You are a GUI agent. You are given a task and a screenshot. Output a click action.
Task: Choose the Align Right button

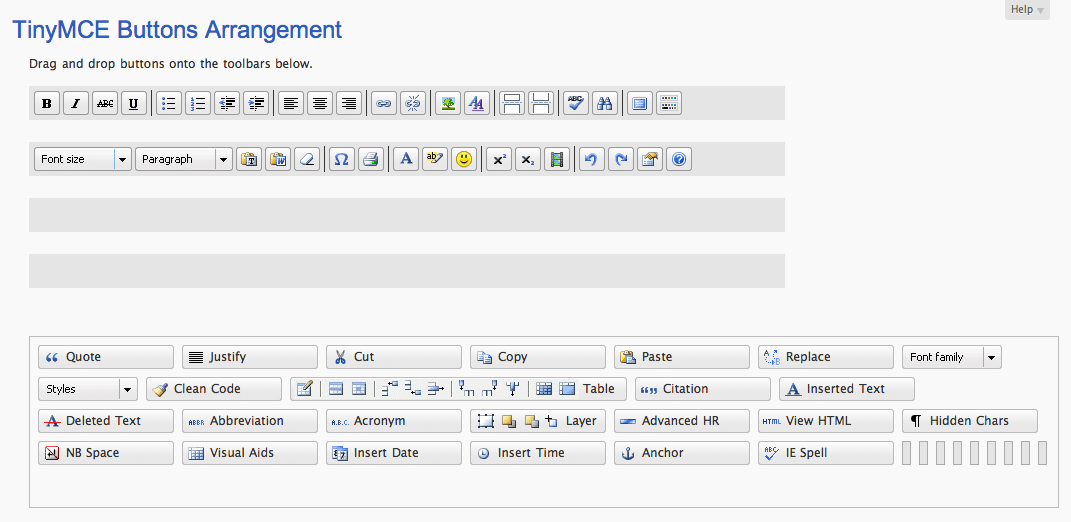tap(349, 103)
